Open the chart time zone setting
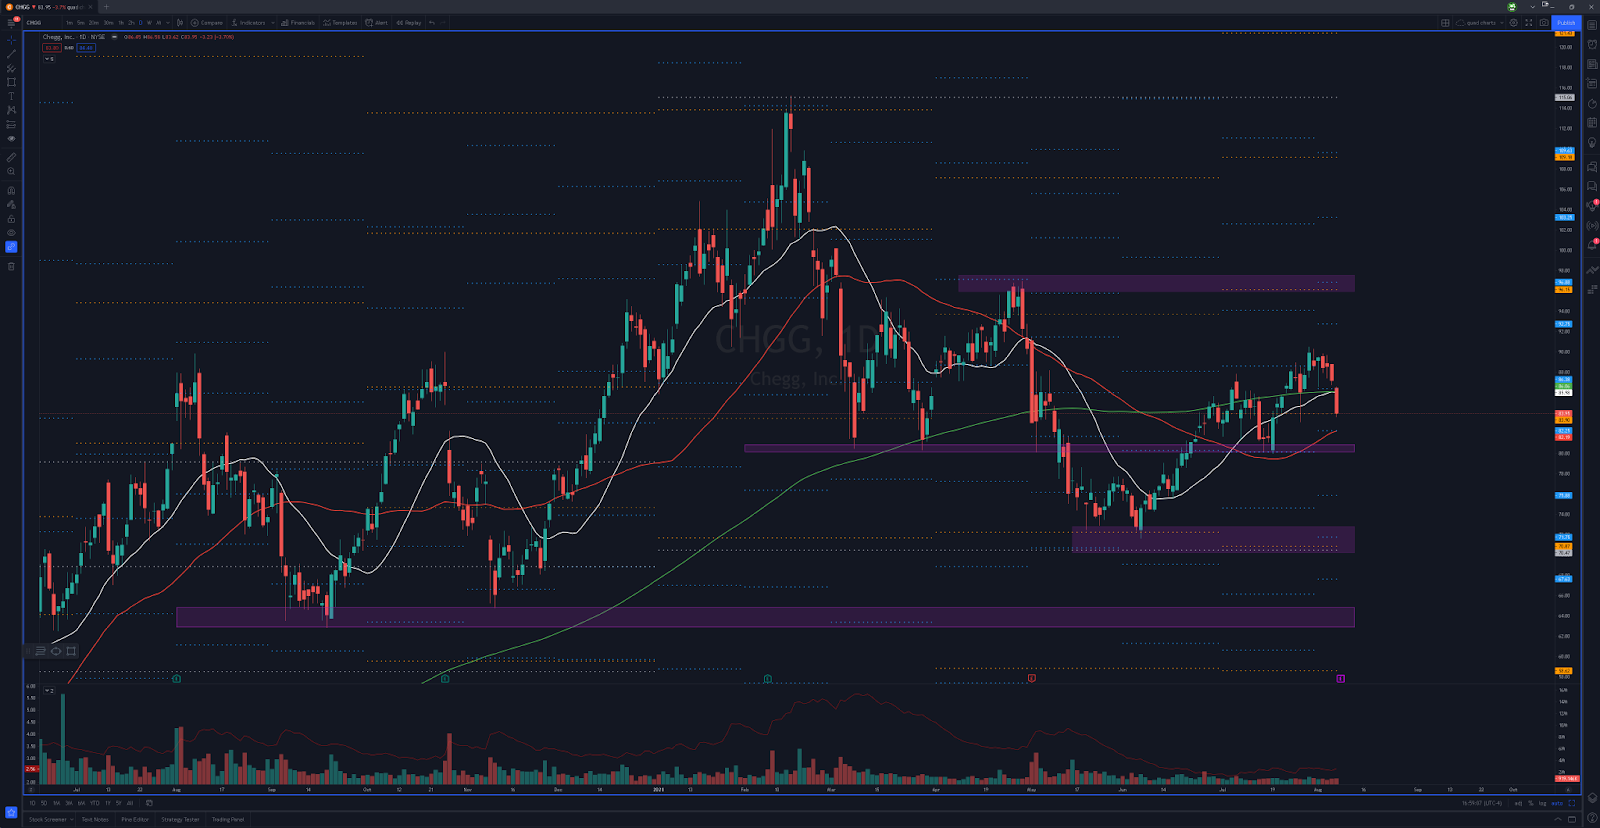The width and height of the screenshot is (1600, 828). coord(1483,803)
